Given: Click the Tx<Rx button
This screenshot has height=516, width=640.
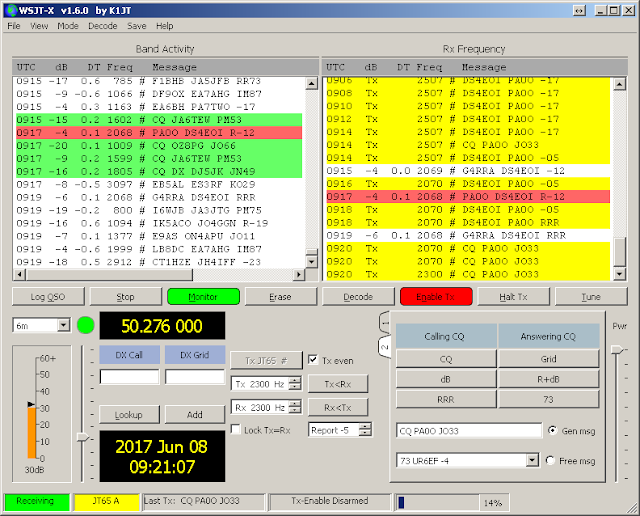Looking at the screenshot, I should (x=338, y=384).
